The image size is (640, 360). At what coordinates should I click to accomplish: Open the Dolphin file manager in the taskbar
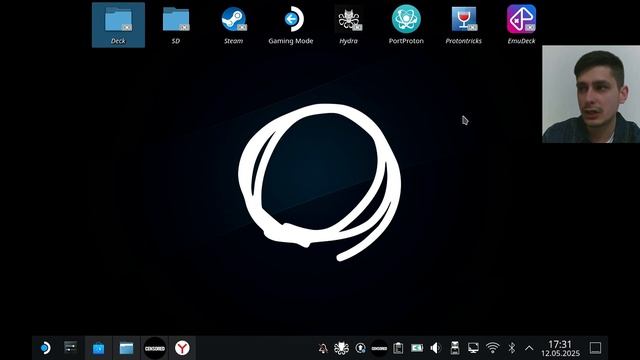[126, 348]
